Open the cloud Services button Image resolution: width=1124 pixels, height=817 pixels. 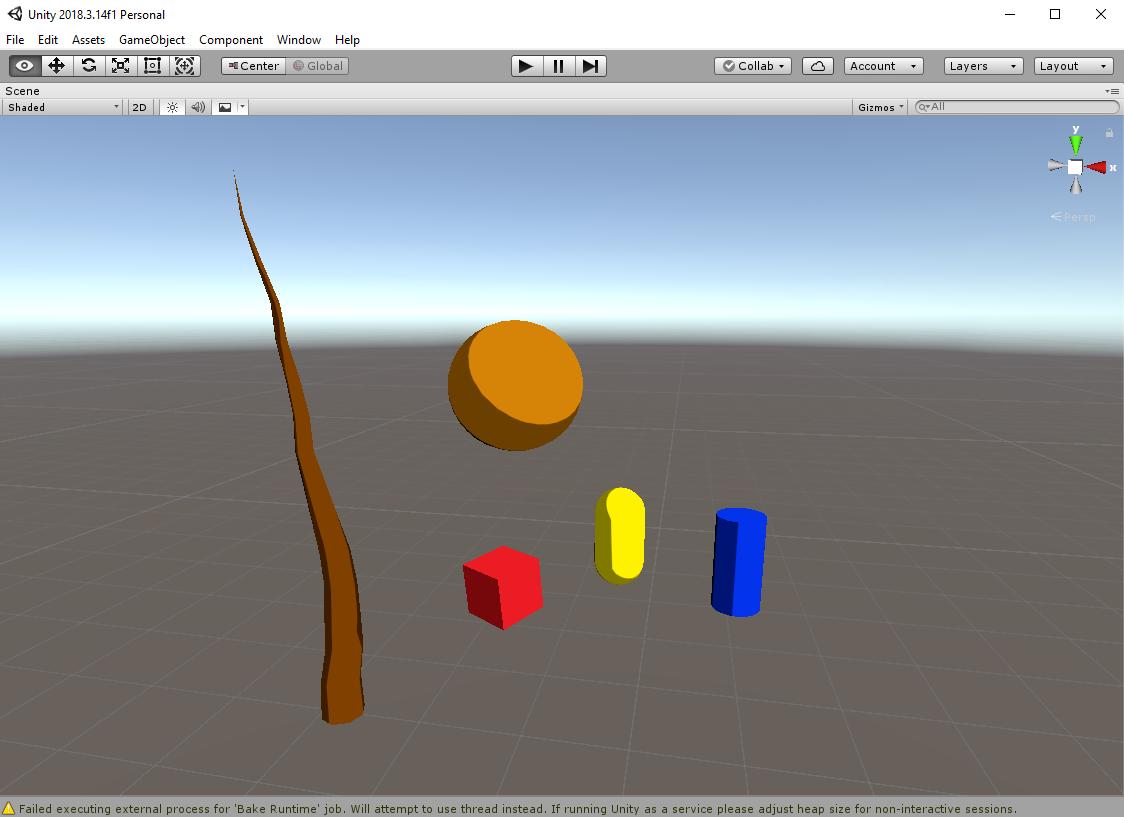pyautogui.click(x=817, y=66)
